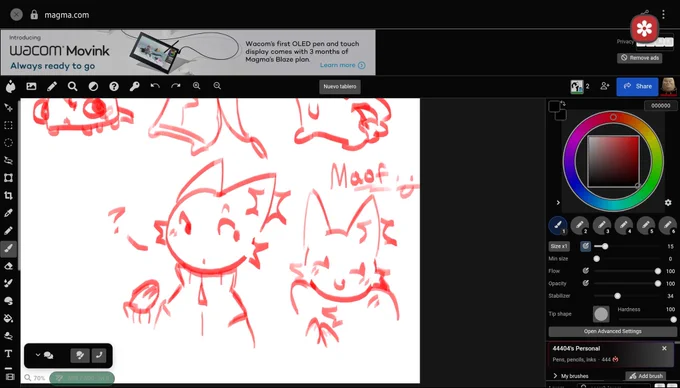Zoom out of the canvas
Image resolution: width=680 pixels, height=388 pixels.
[217, 86]
